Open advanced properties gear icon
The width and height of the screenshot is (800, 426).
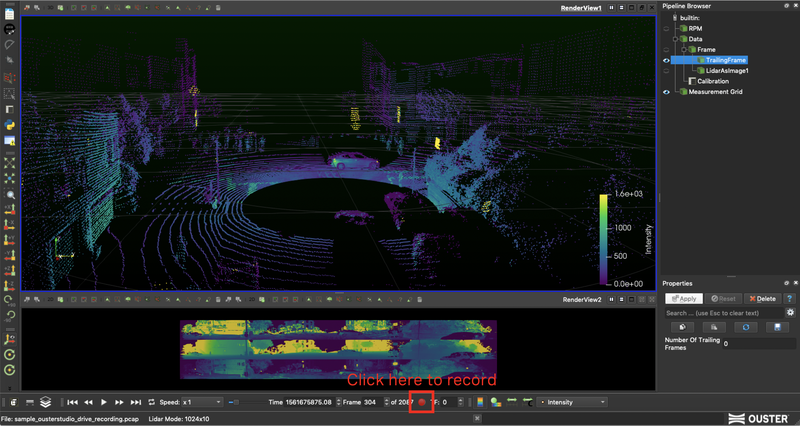point(790,313)
